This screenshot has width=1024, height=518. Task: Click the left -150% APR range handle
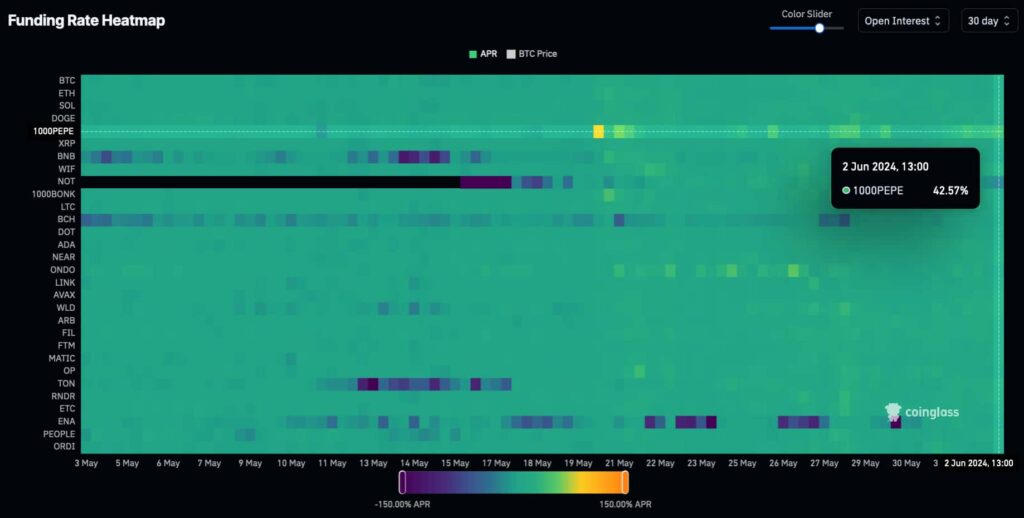(402, 482)
